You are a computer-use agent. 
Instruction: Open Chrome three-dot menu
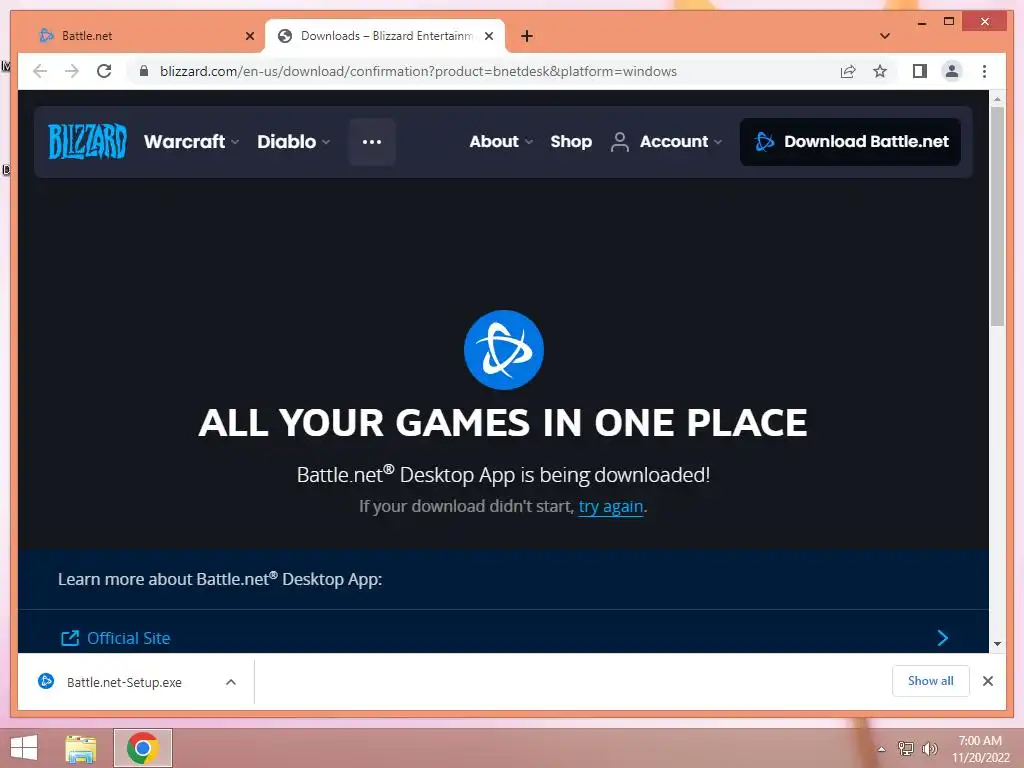coord(984,71)
